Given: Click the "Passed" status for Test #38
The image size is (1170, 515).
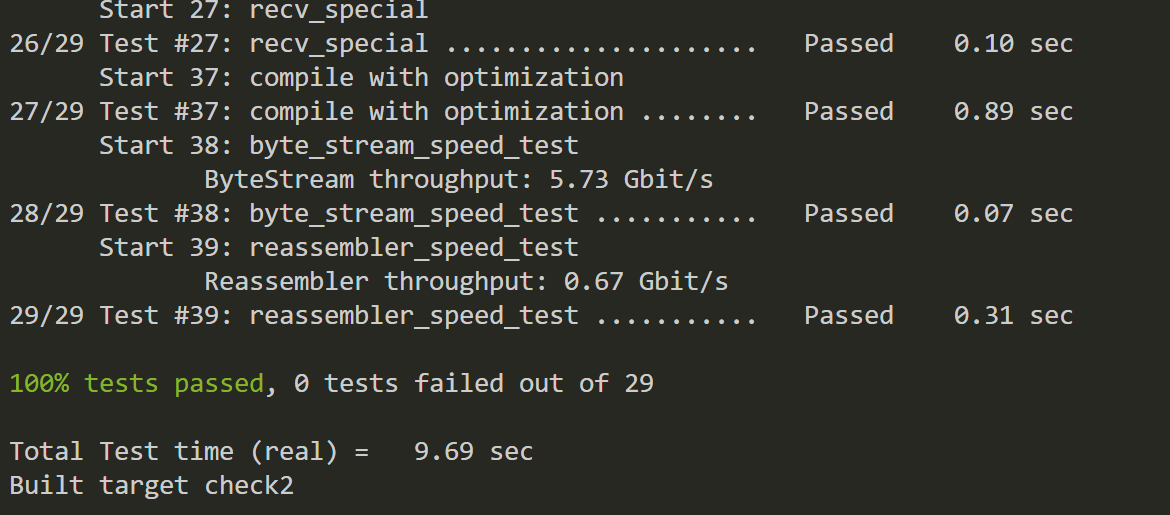Looking at the screenshot, I should coord(848,214).
